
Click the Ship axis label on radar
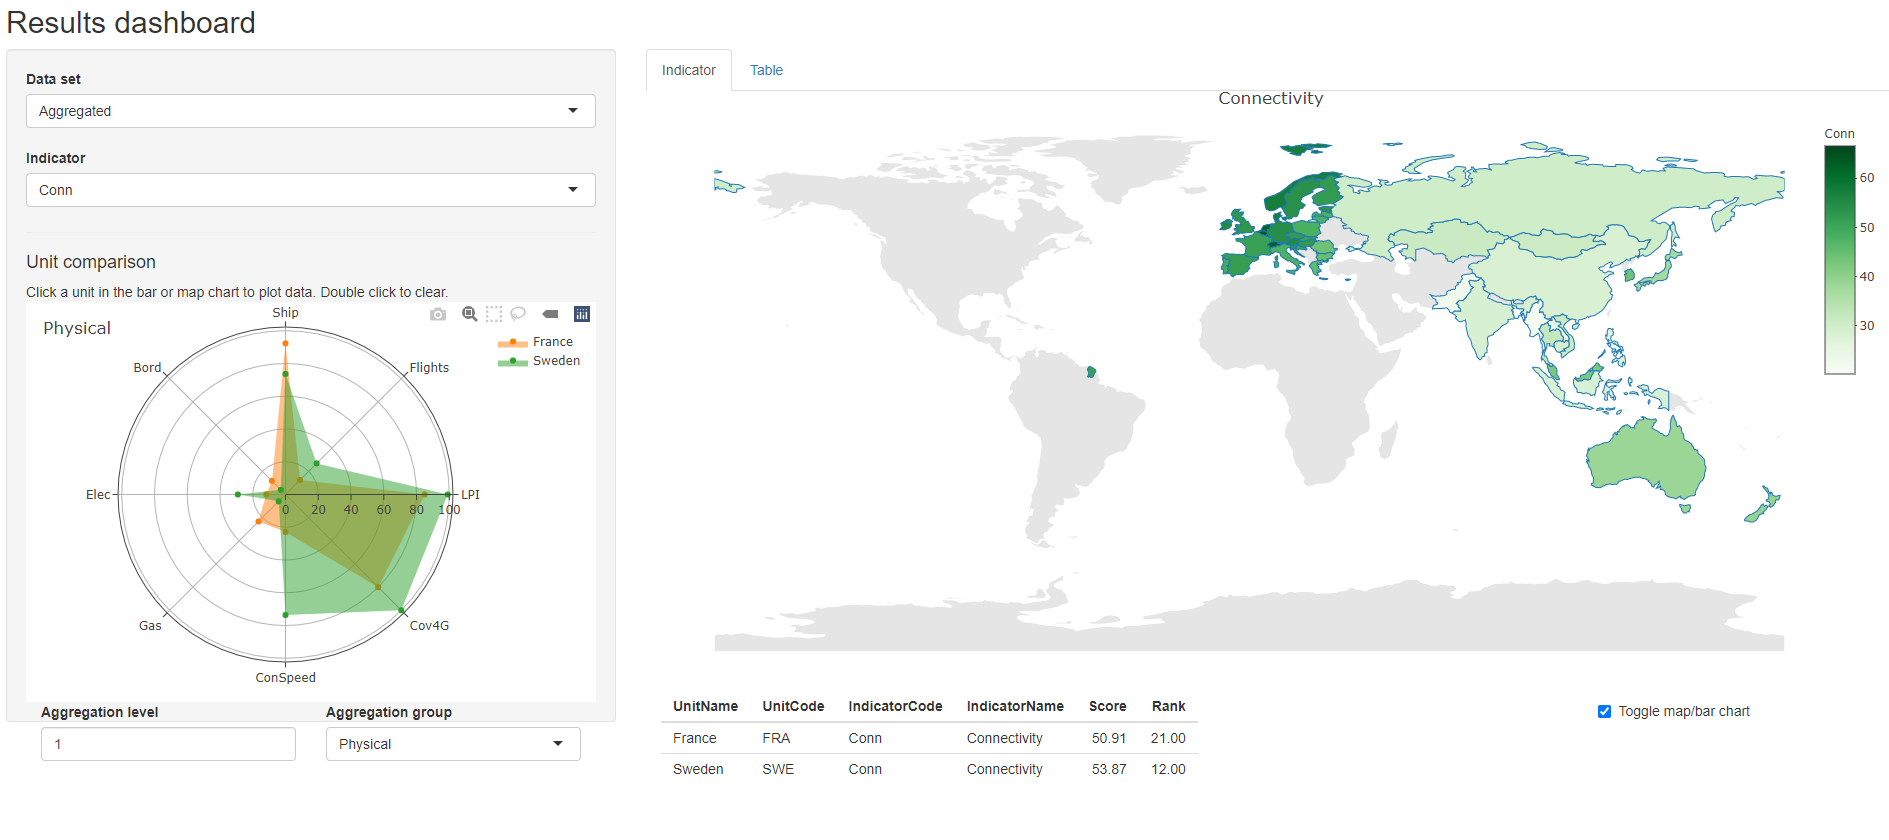click(x=285, y=313)
